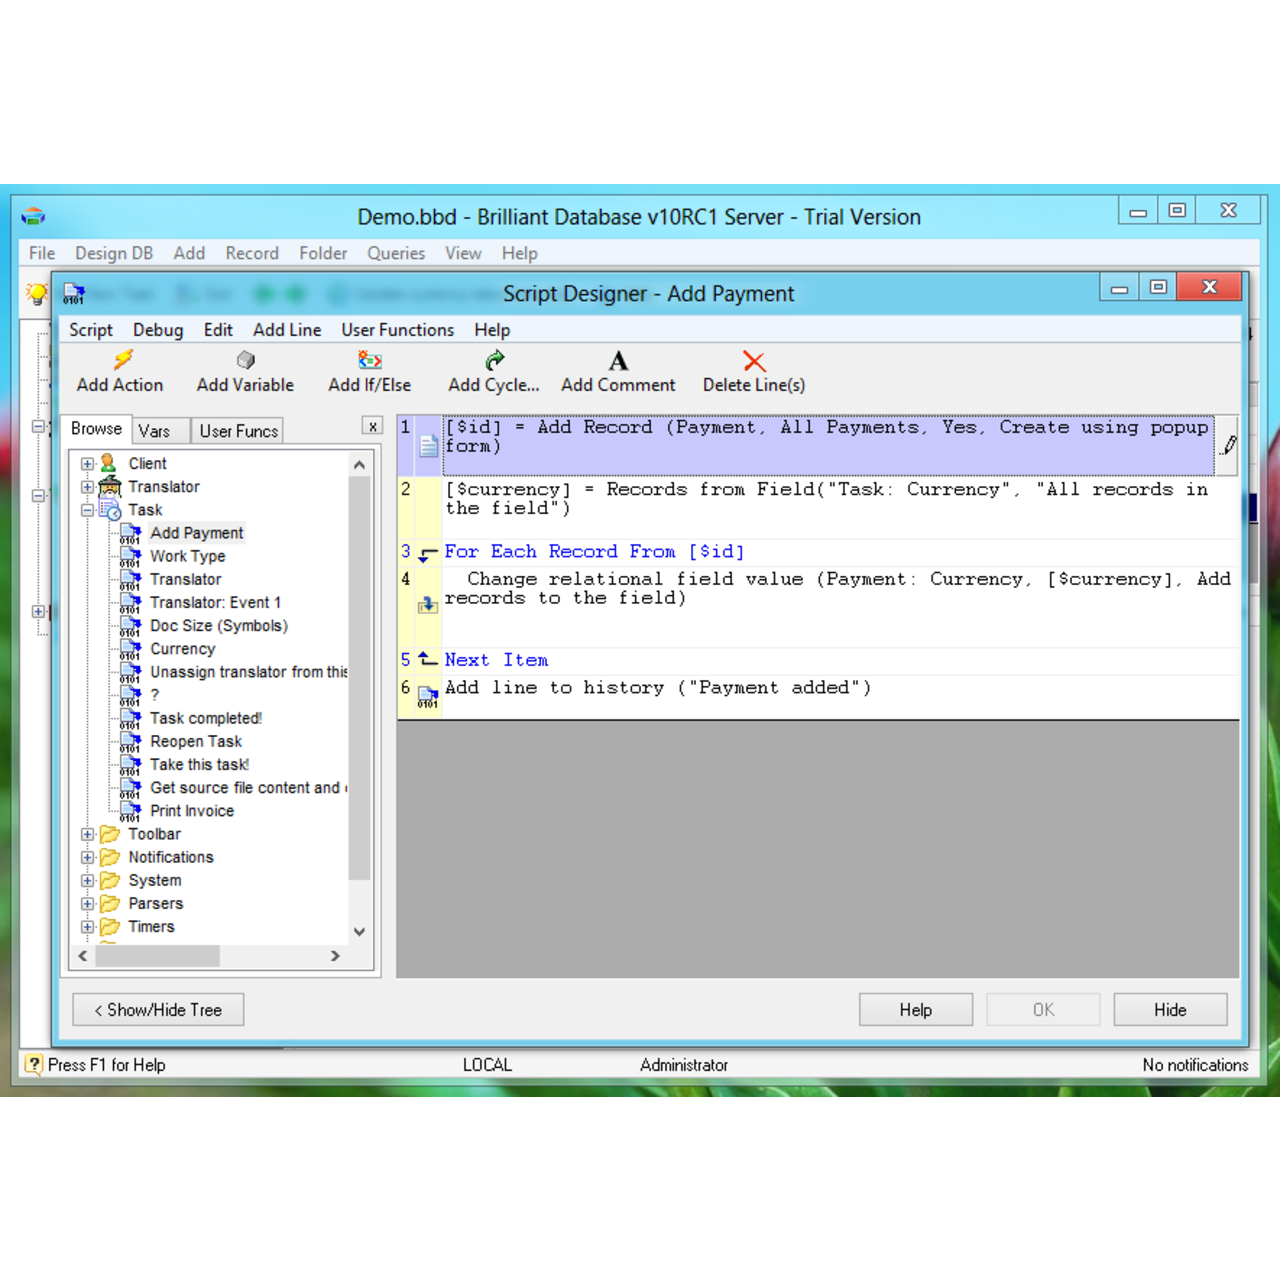The image size is (1280, 1280).
Task: Click the tree's horizontal scrollbar right arrow
Action: [x=336, y=956]
